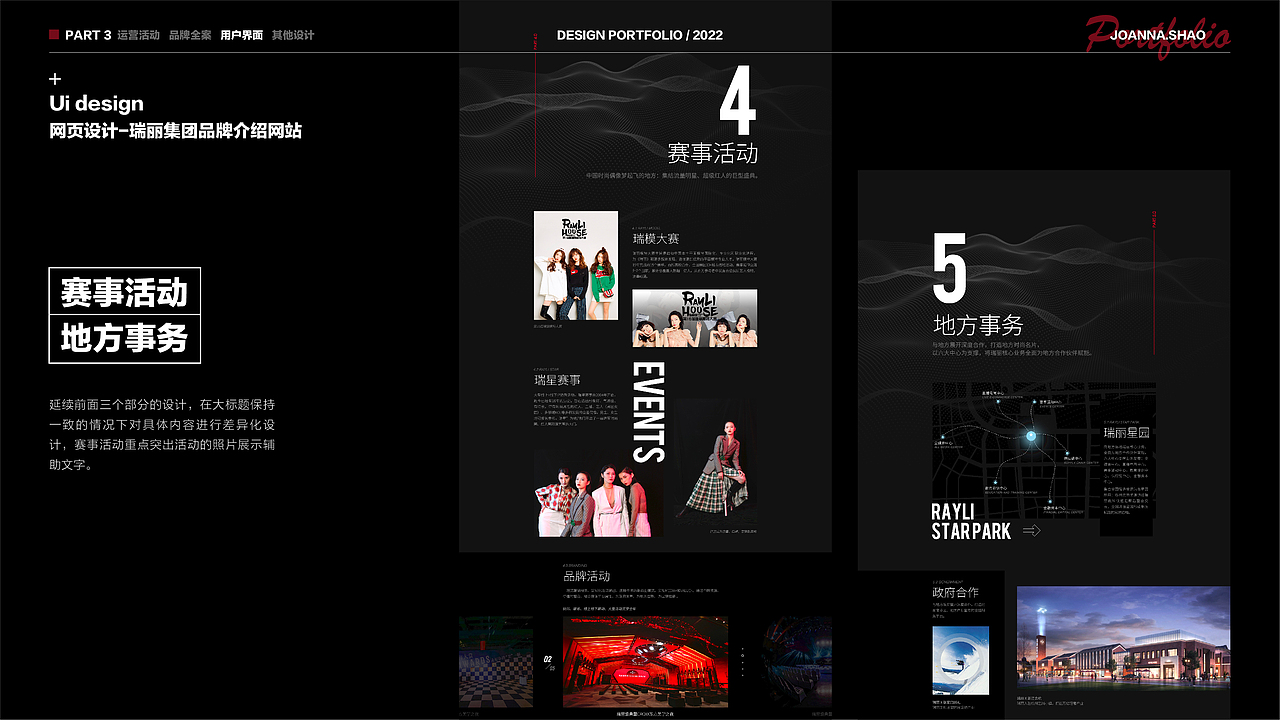
Task: Click the arrow icon next to STARPARK
Action: (1031, 531)
